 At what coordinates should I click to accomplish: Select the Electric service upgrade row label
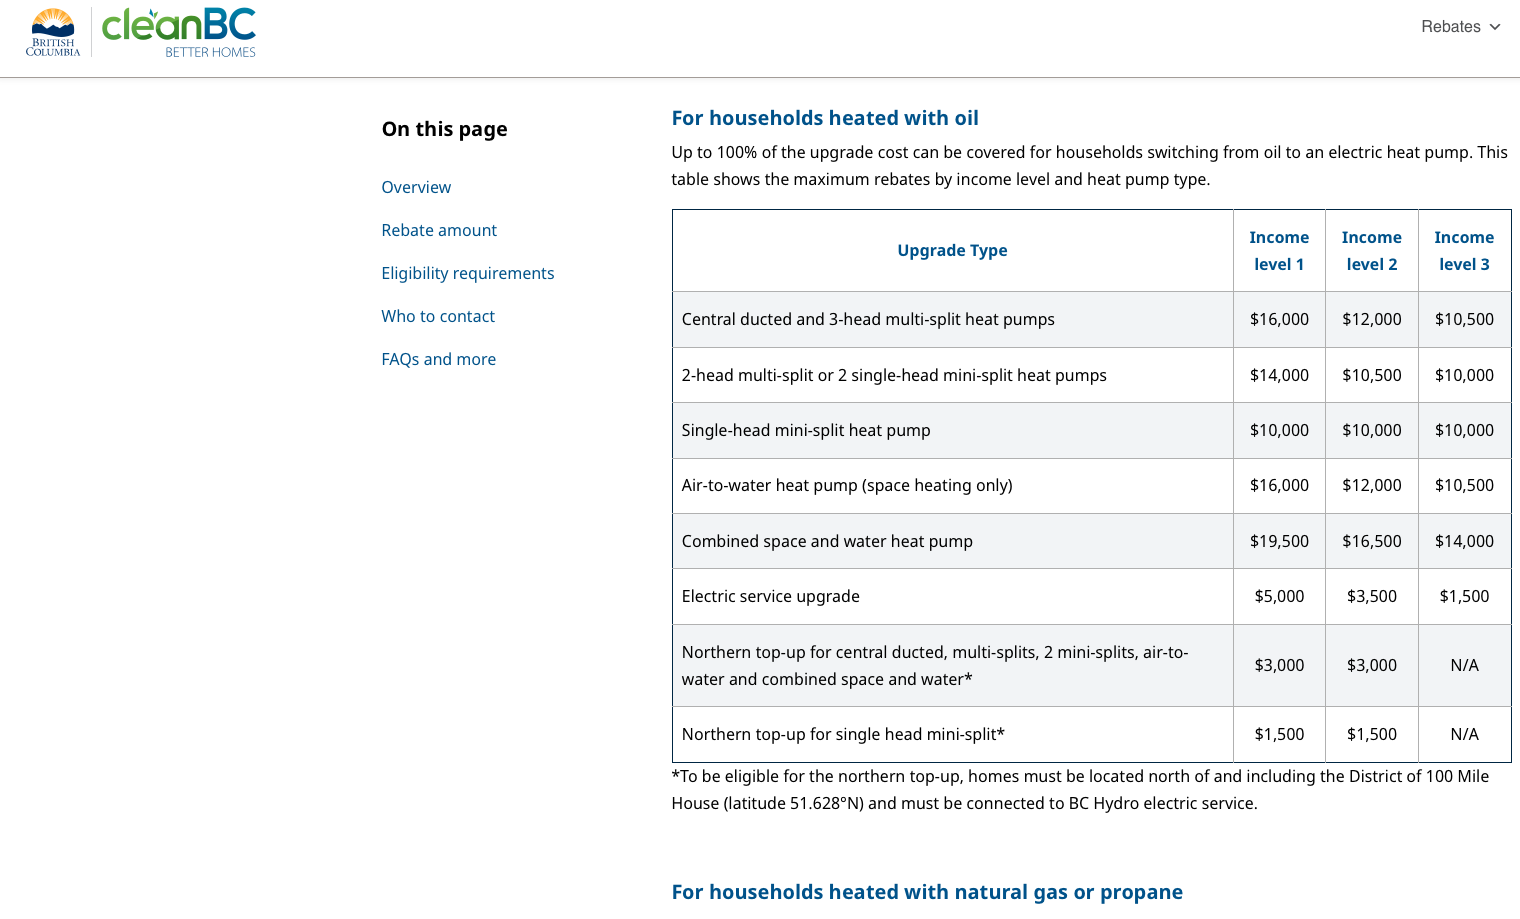pos(770,596)
